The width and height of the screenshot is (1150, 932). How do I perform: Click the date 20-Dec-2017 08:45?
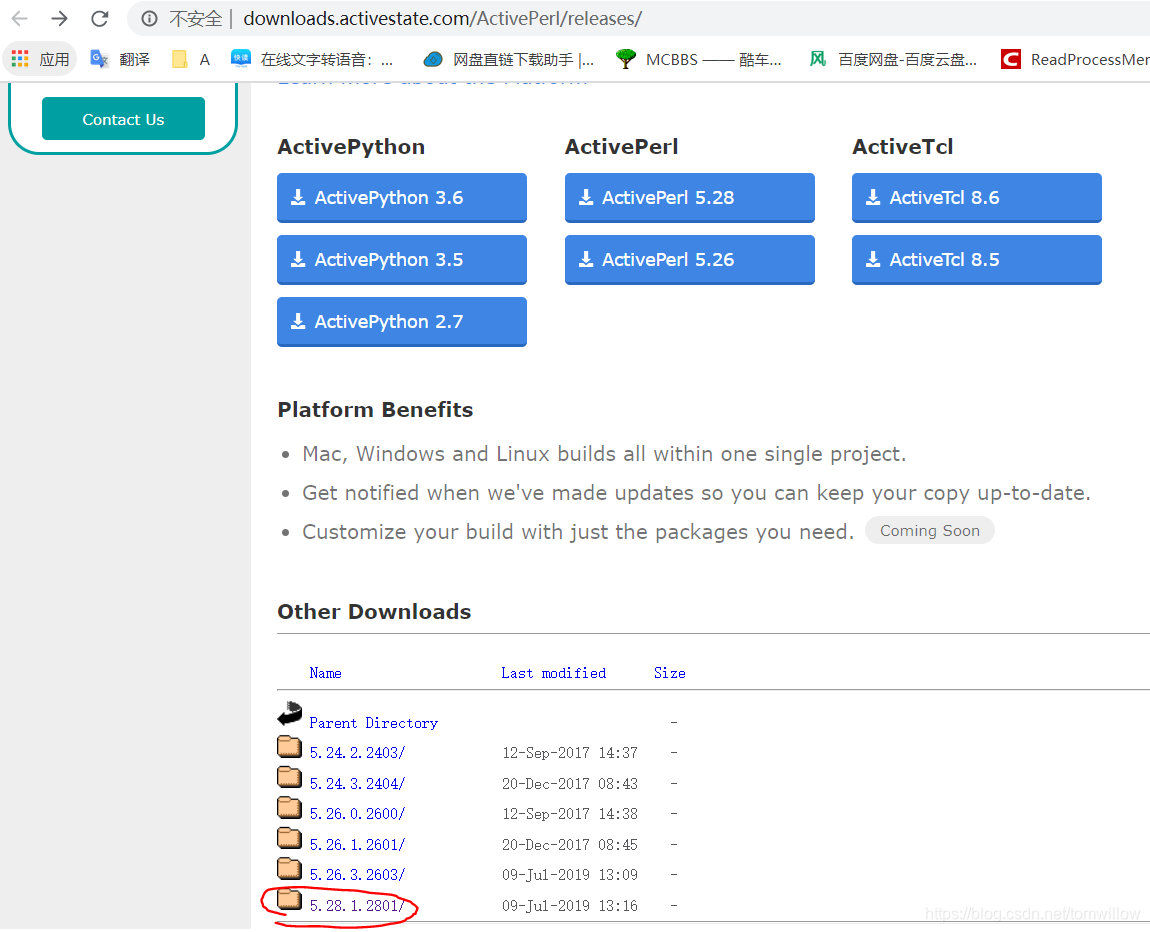(570, 845)
